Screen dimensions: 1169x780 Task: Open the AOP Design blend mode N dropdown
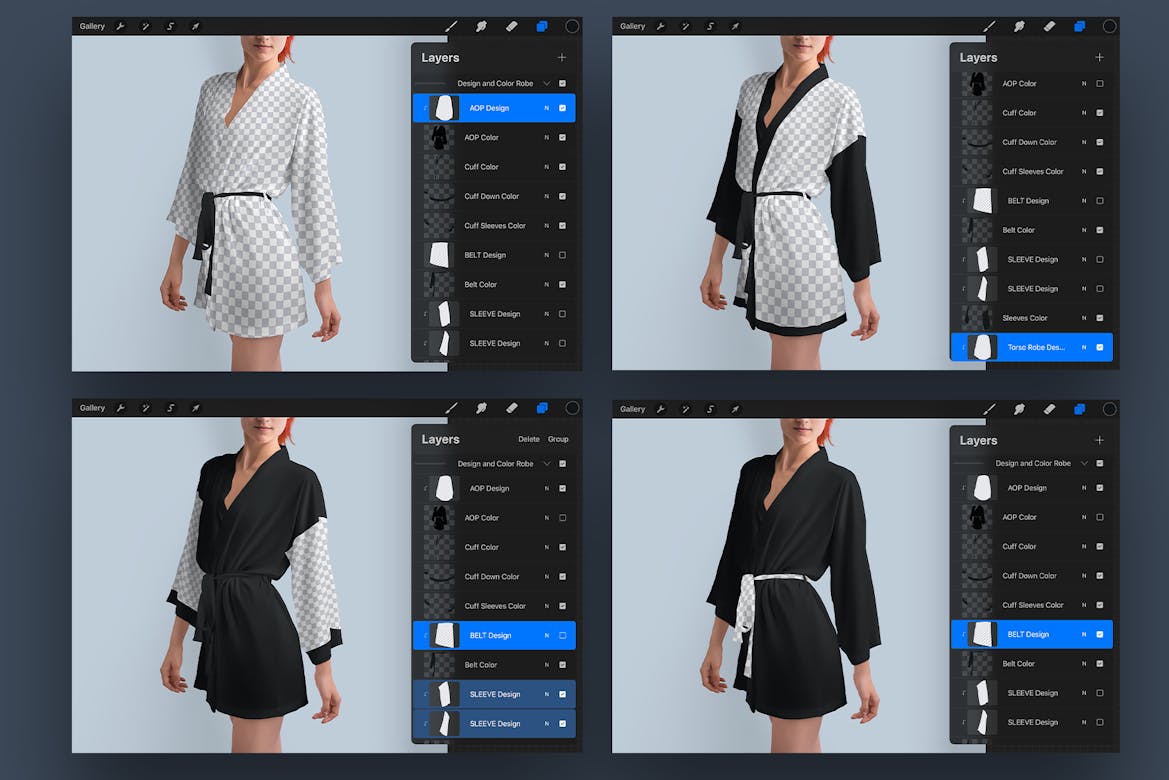point(546,107)
